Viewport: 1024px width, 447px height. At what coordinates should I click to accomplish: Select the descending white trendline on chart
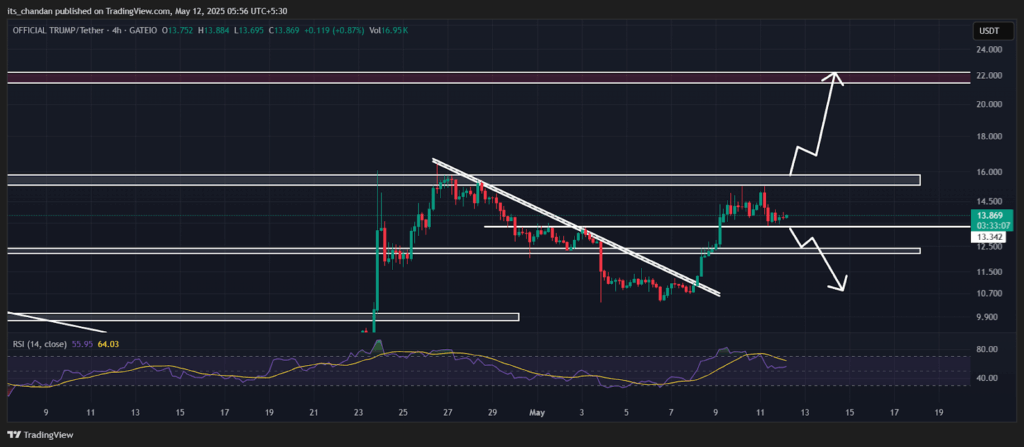coord(576,227)
